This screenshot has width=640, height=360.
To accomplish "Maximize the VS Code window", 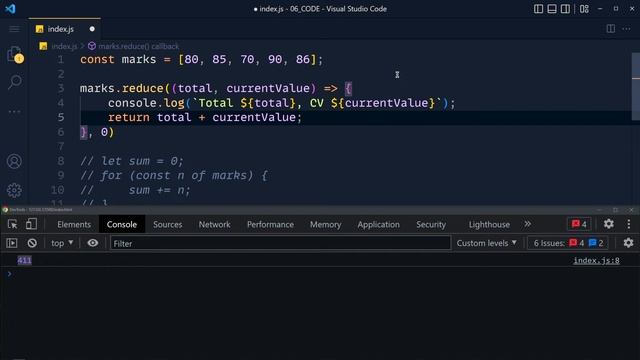I will pyautogui.click(x=616, y=9).
